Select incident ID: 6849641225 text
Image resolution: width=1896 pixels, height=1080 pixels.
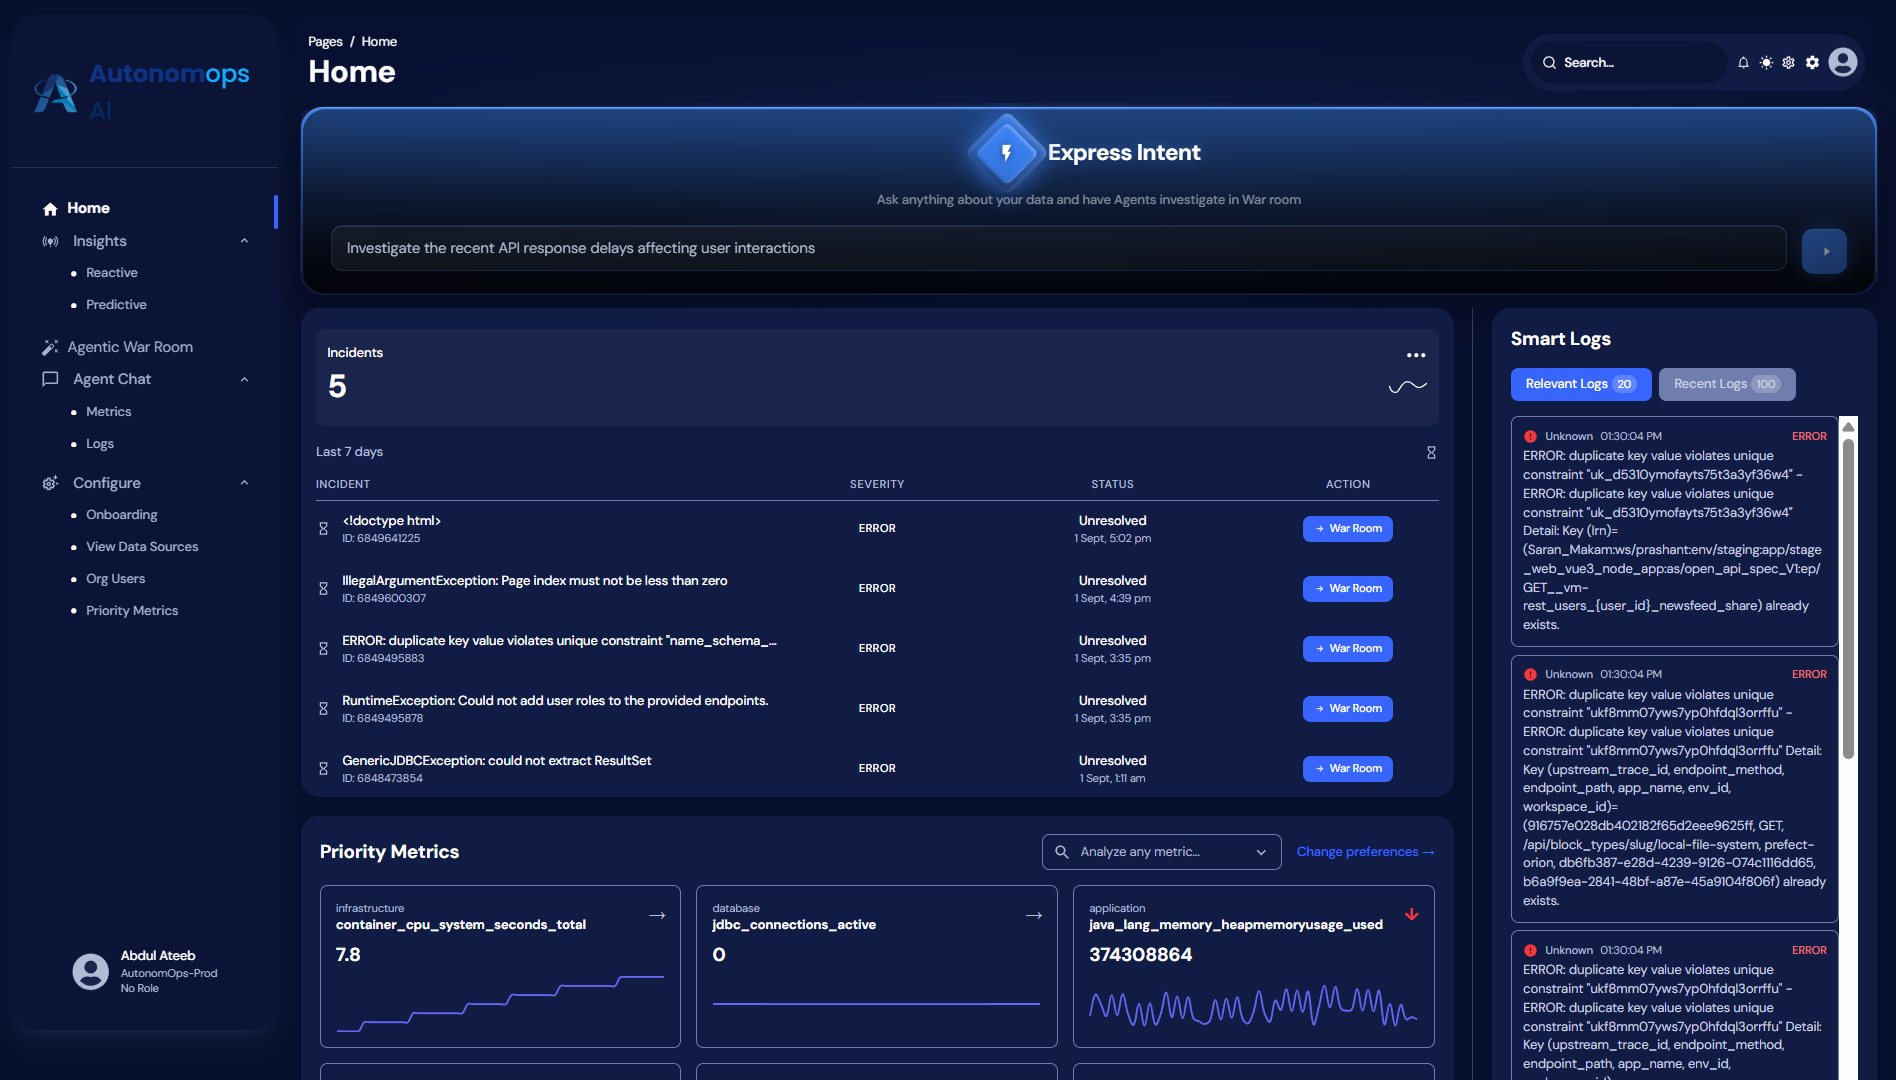381,539
